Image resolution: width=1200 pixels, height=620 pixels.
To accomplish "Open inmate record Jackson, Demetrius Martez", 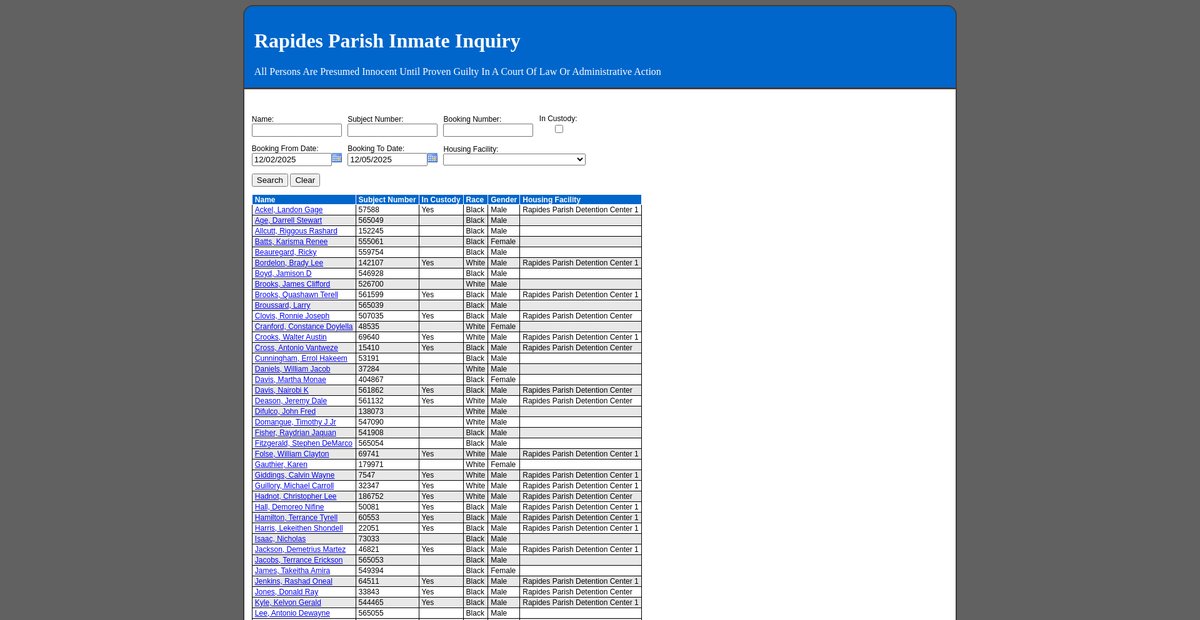I will (x=300, y=549).
